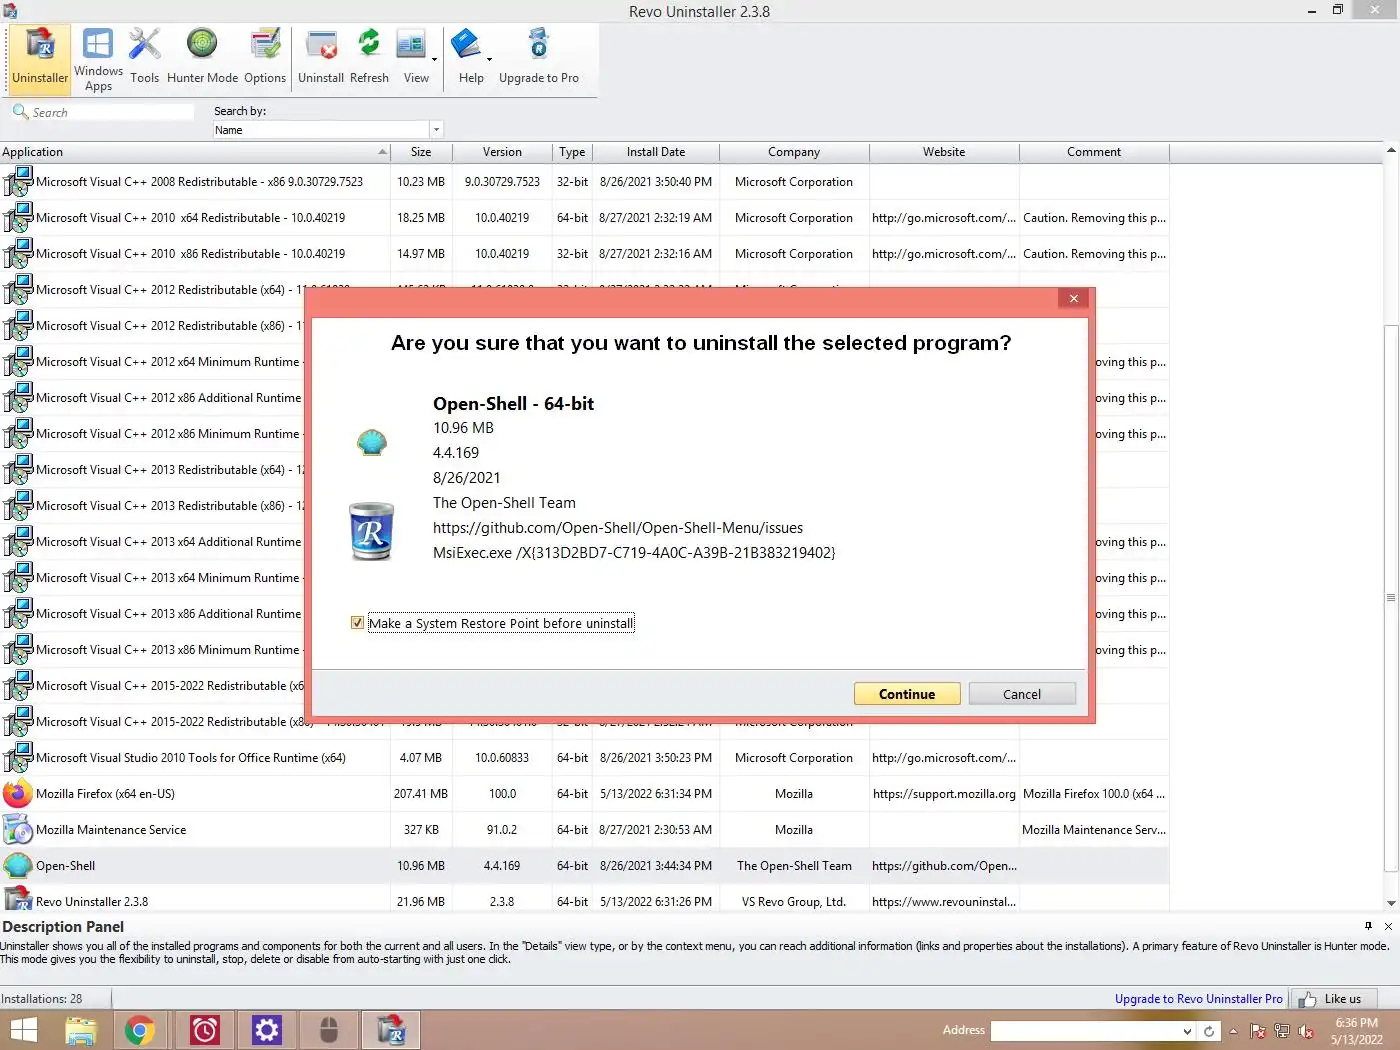Viewport: 1400px width, 1050px height.
Task: Sort by the Type column header
Action: 572,152
